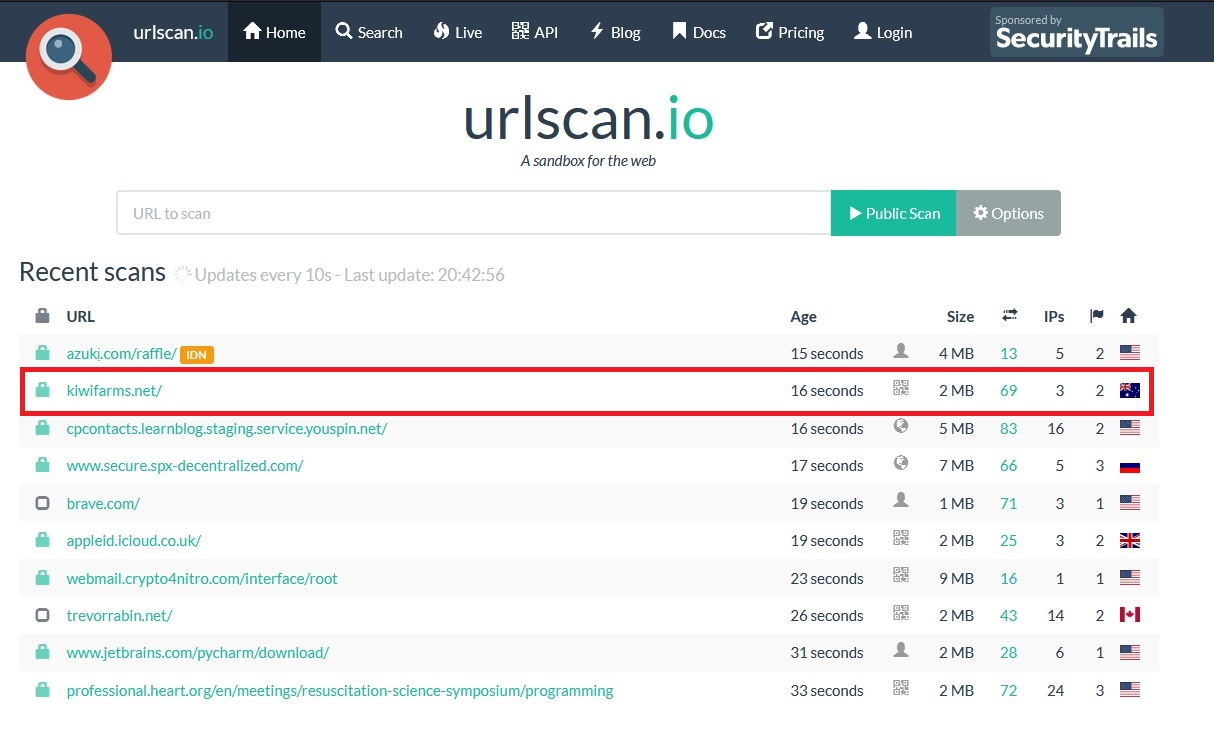Click the unsecured icon beside brave.com/
This screenshot has height=735, width=1214.
(x=42, y=503)
